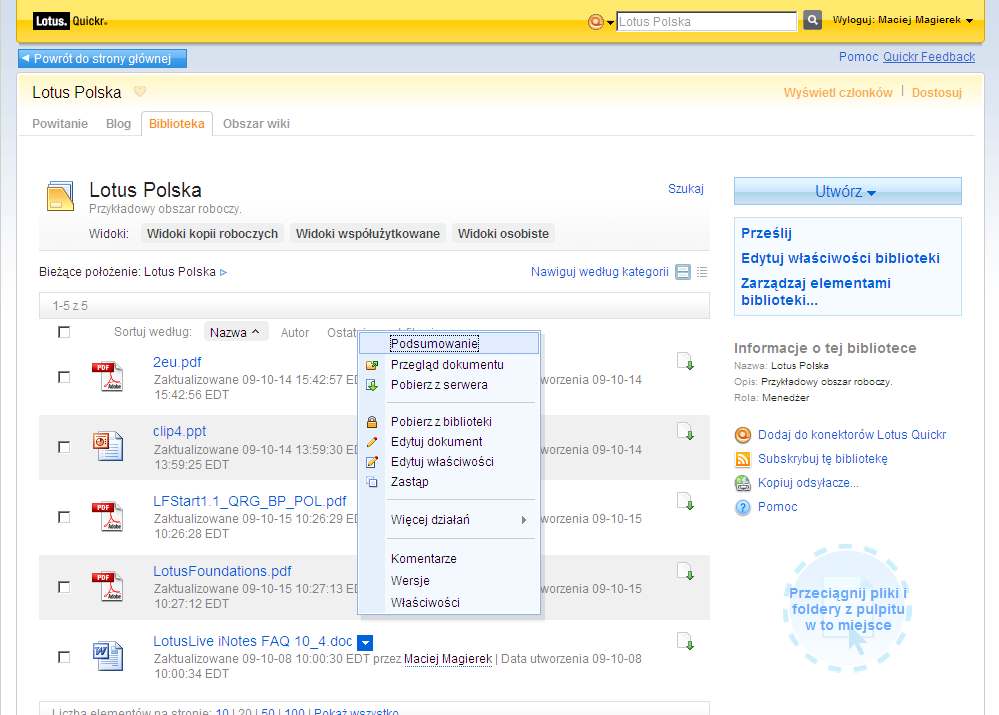Choose Przegląd dokumentu menu item
Screen dimensions: 999x715
click(x=449, y=365)
